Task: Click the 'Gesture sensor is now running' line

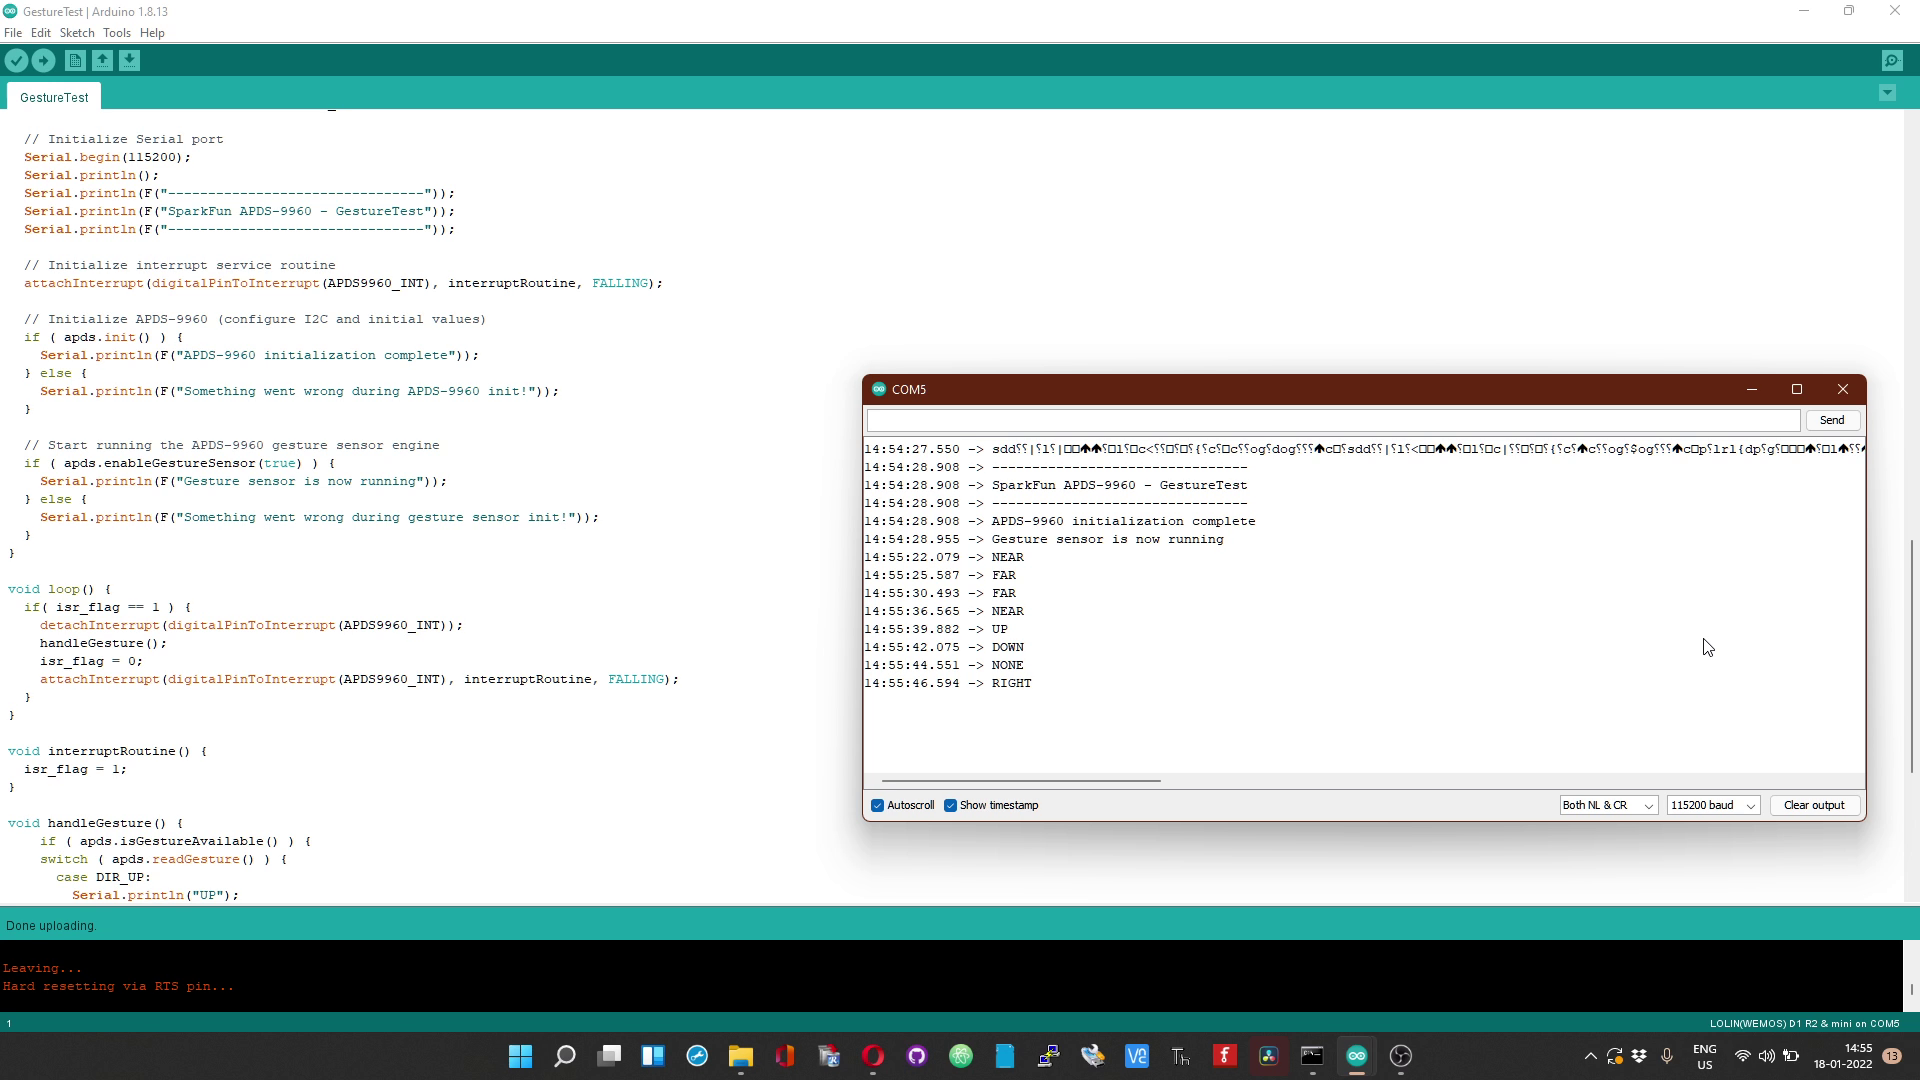Action: point(1044,539)
